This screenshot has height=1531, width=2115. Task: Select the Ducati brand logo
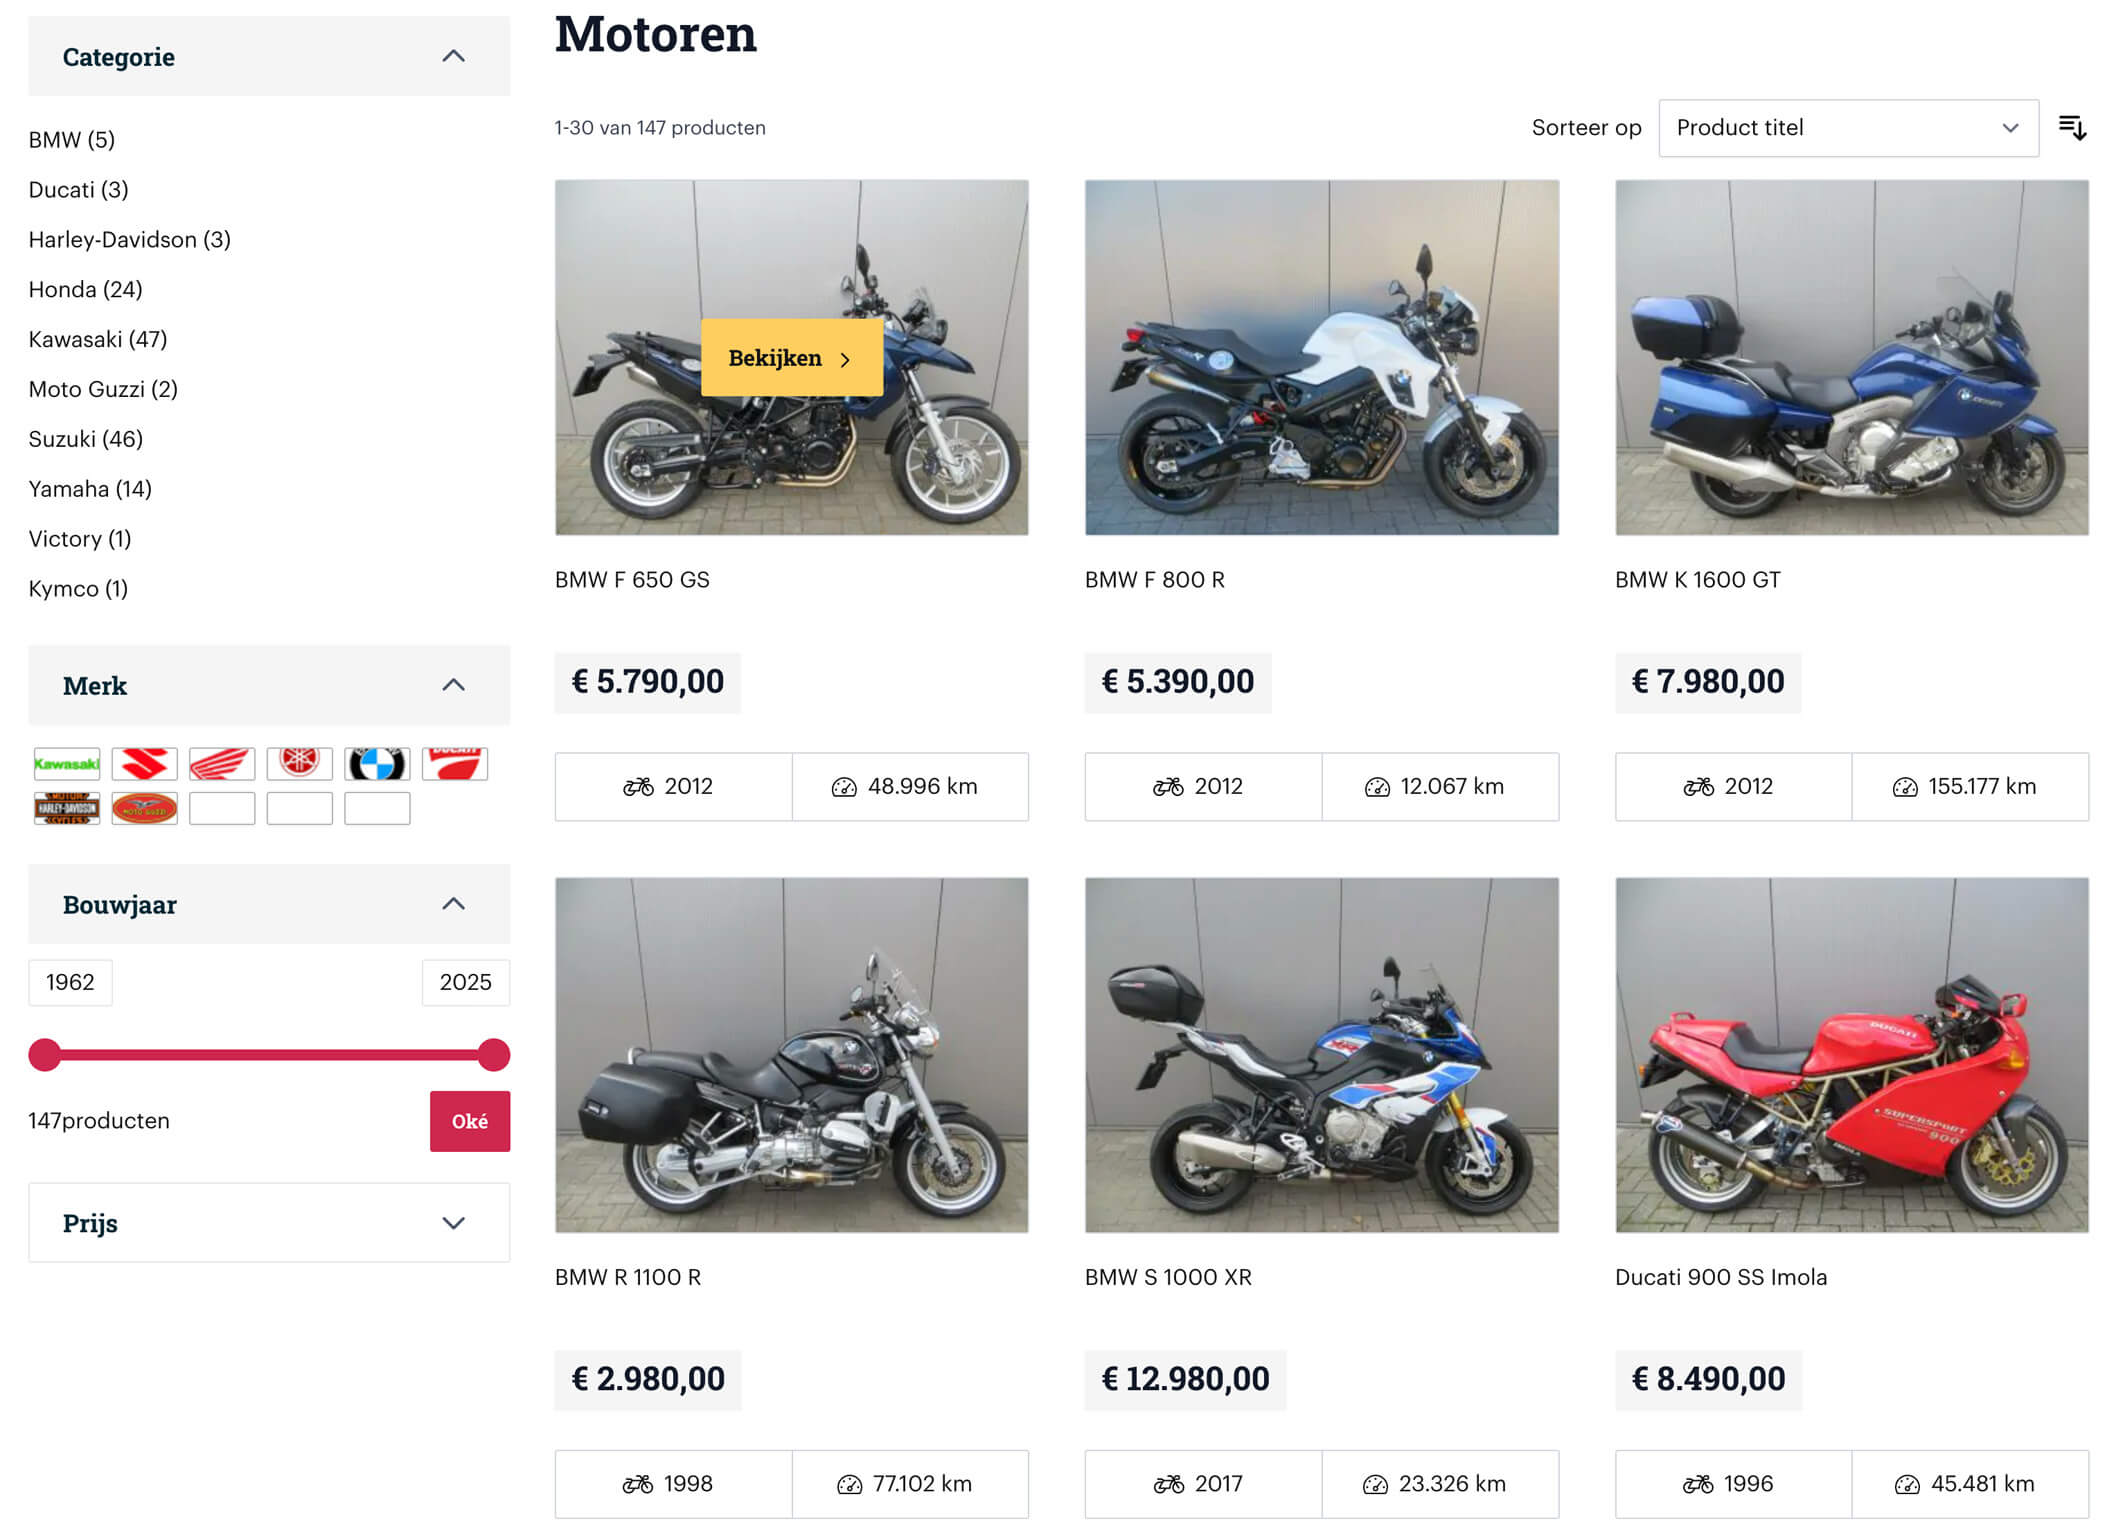pyautogui.click(x=455, y=764)
